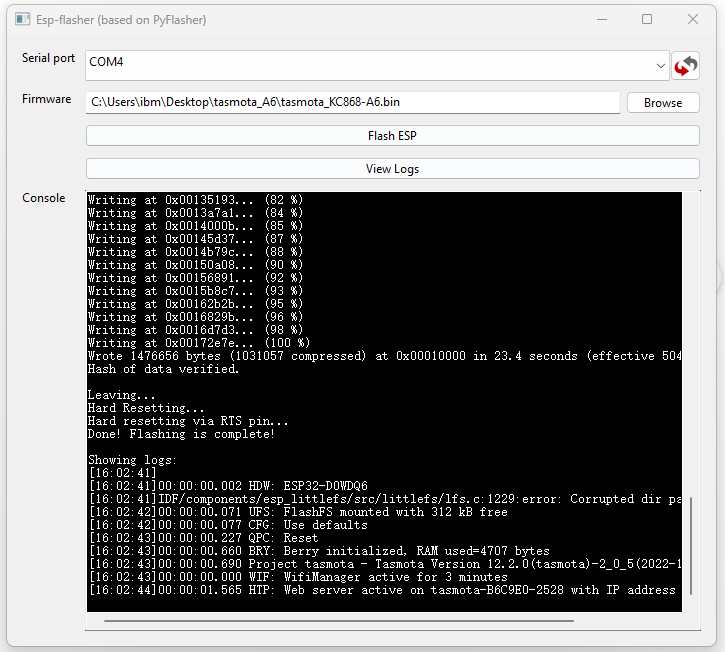This screenshot has height=652, width=725.
Task: Click the "Firmware" label
Action: (x=46, y=99)
